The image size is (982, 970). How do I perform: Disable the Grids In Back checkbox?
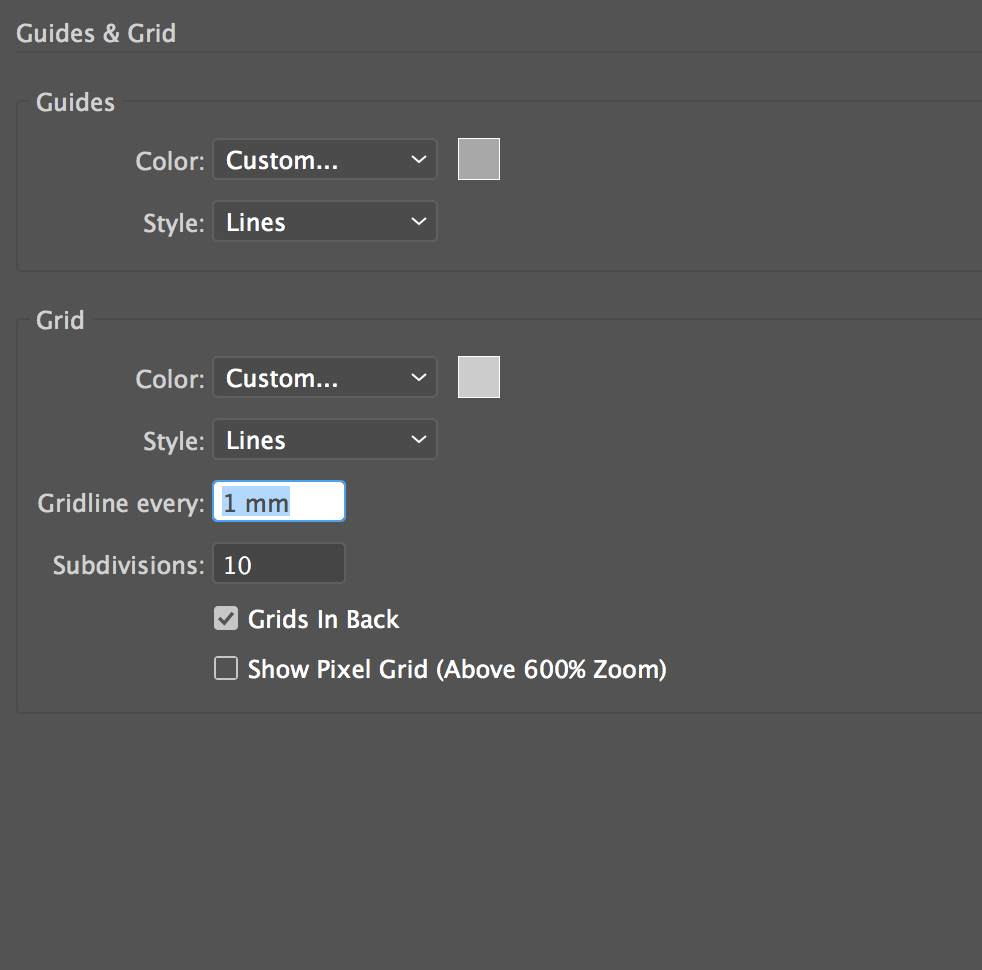tap(226, 619)
